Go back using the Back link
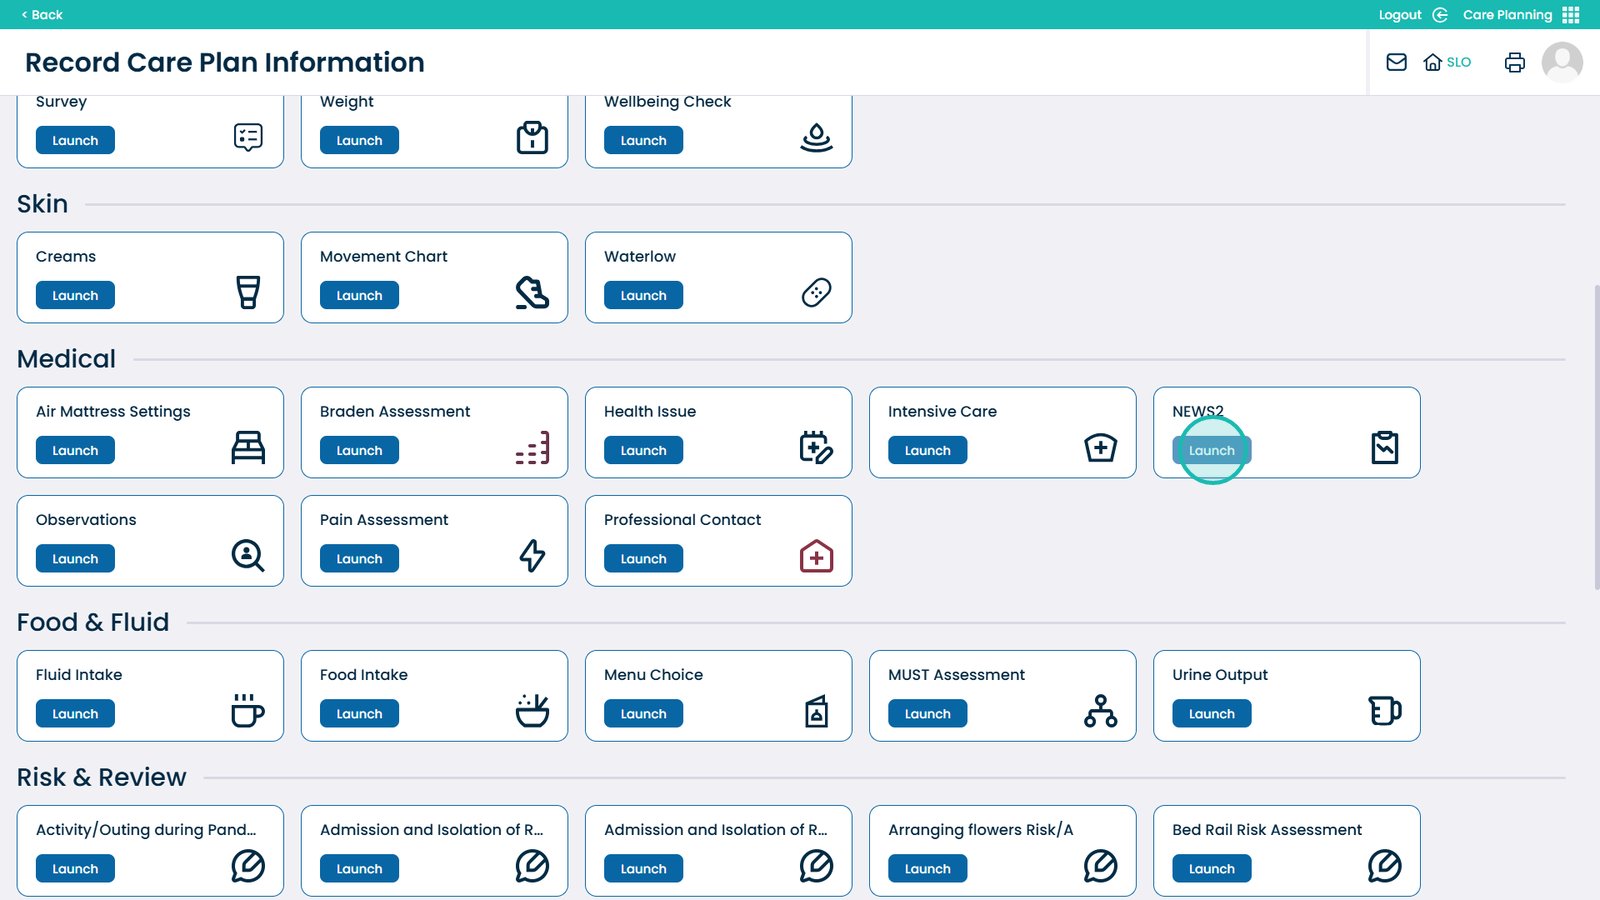This screenshot has width=1600, height=900. (42, 15)
